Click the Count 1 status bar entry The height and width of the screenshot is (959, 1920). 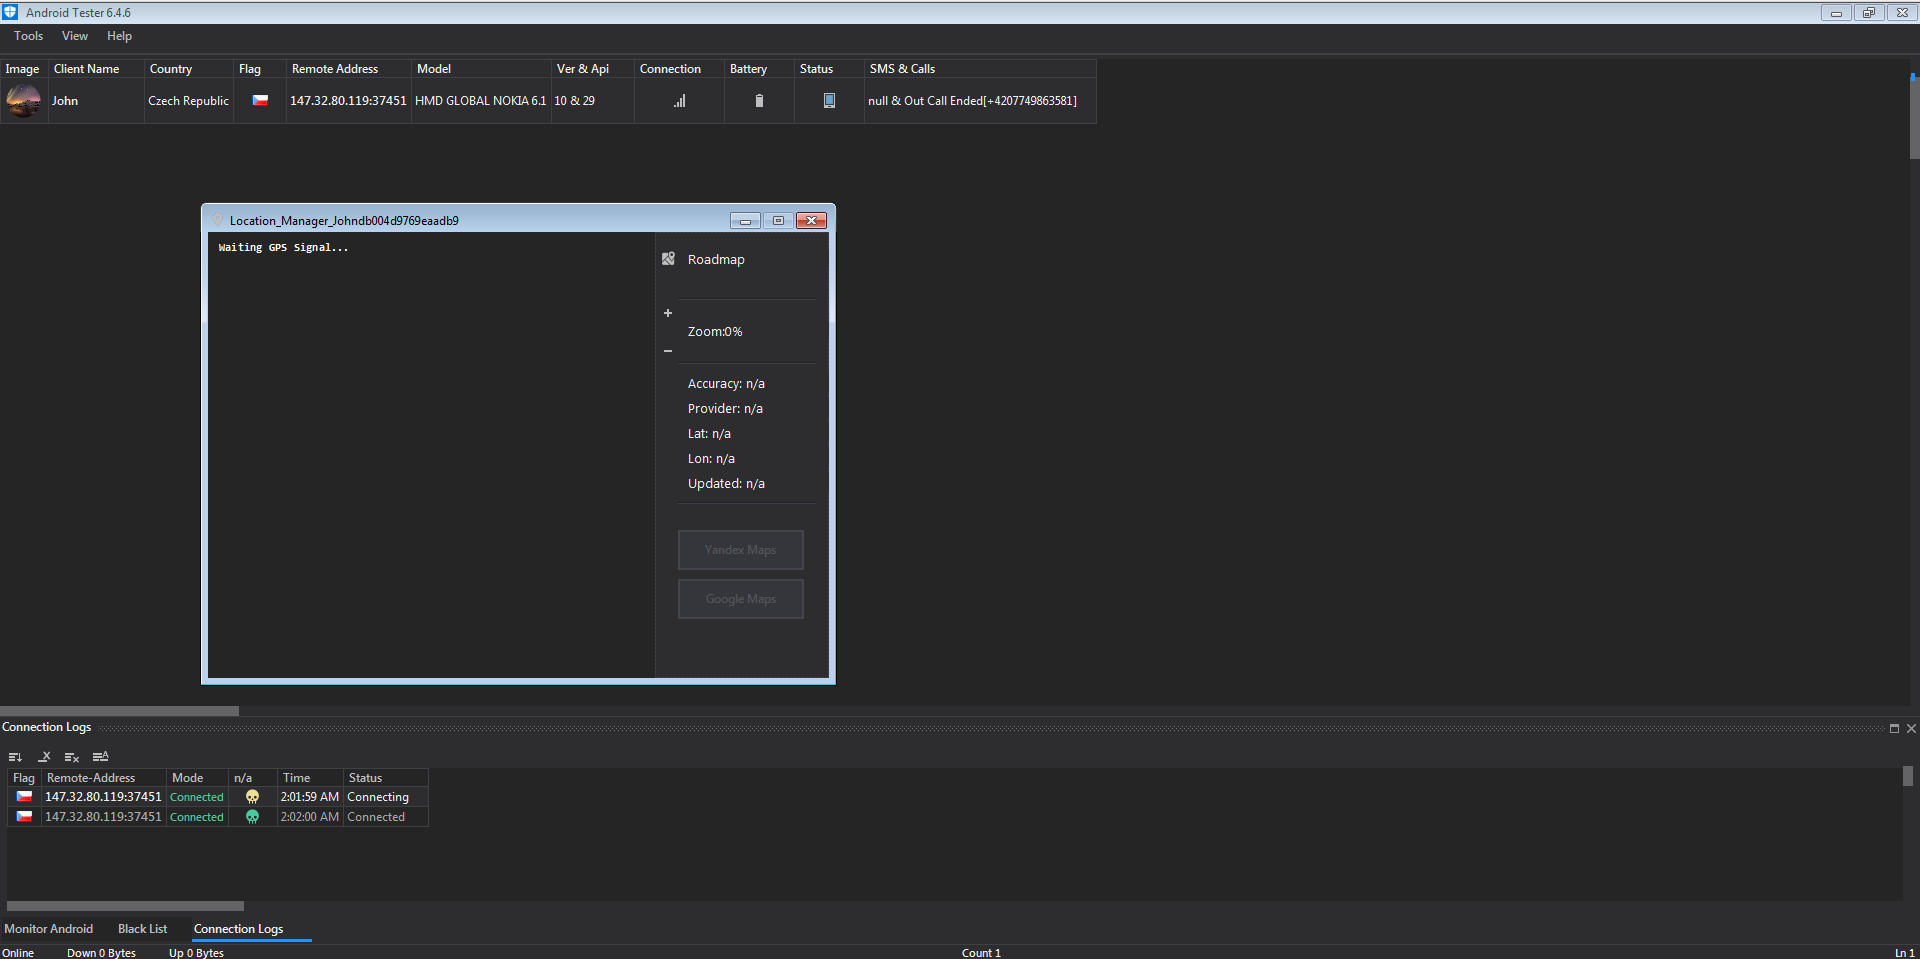[981, 953]
